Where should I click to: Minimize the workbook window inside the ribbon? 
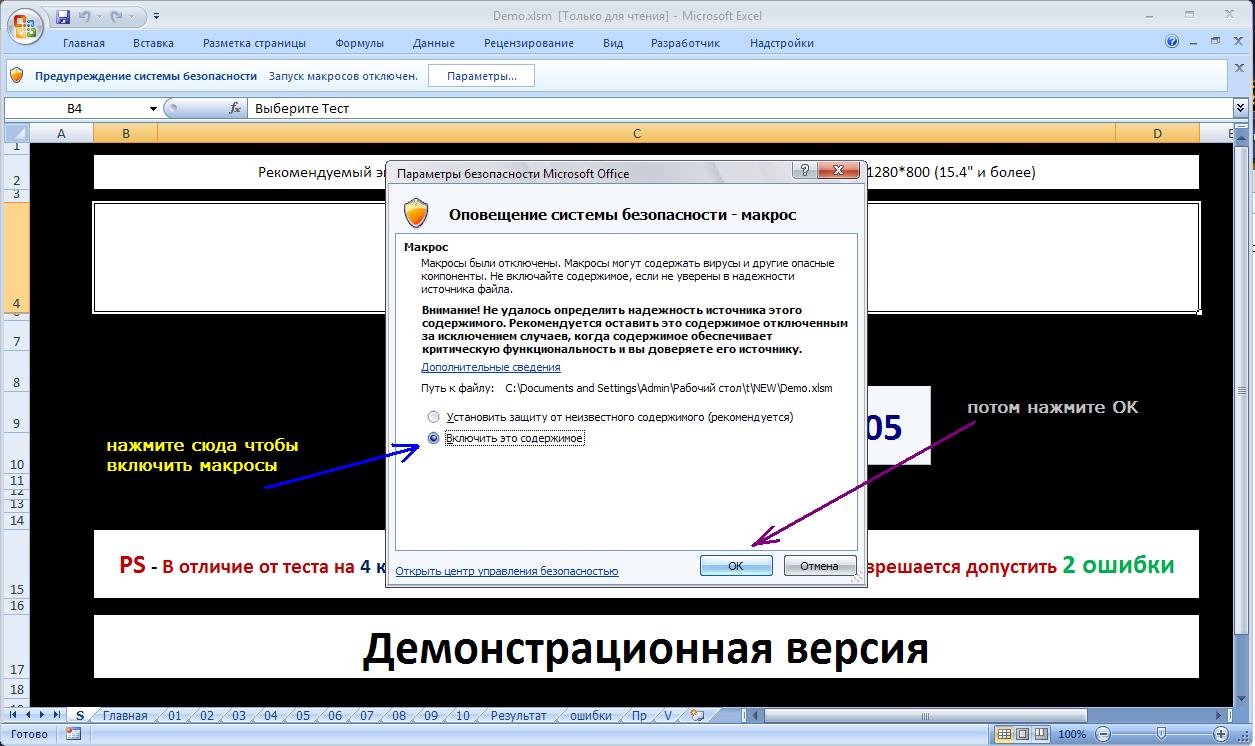click(x=1194, y=43)
